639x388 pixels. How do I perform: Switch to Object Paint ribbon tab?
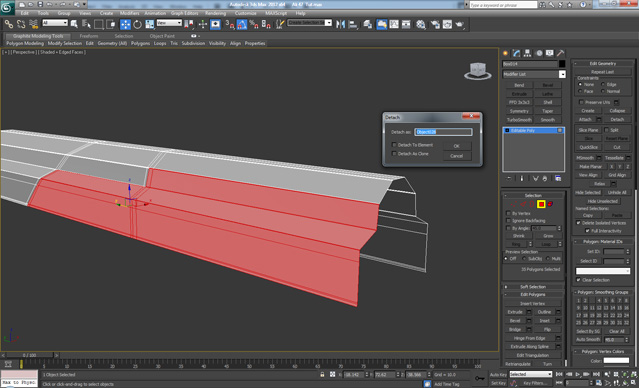point(162,36)
